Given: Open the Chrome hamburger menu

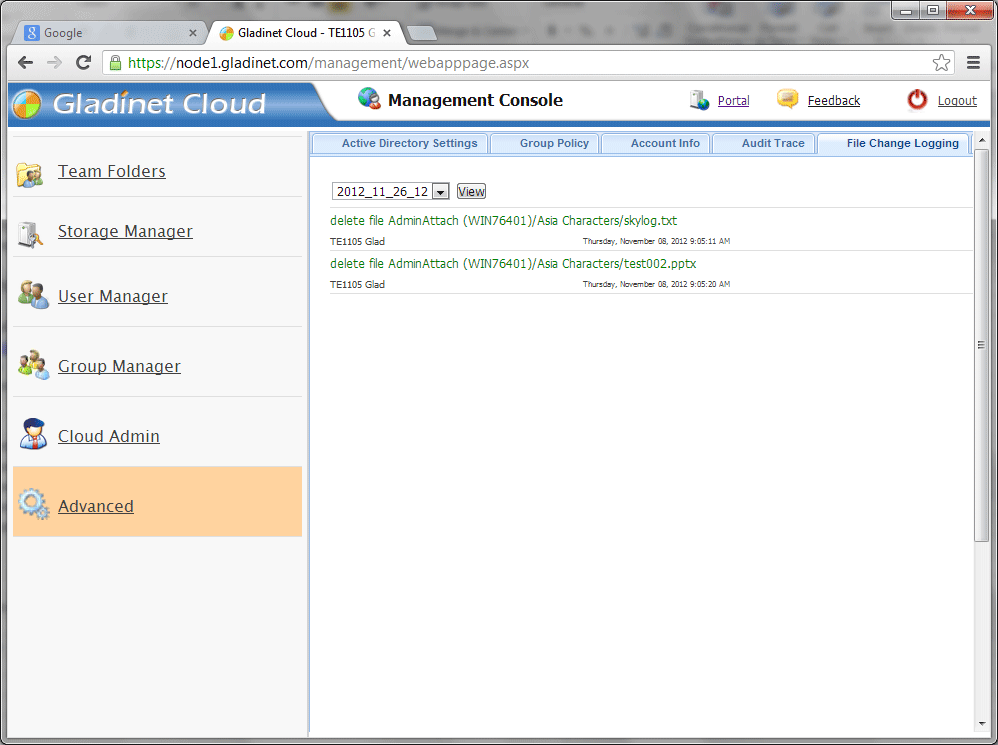Looking at the screenshot, I should pyautogui.click(x=973, y=63).
